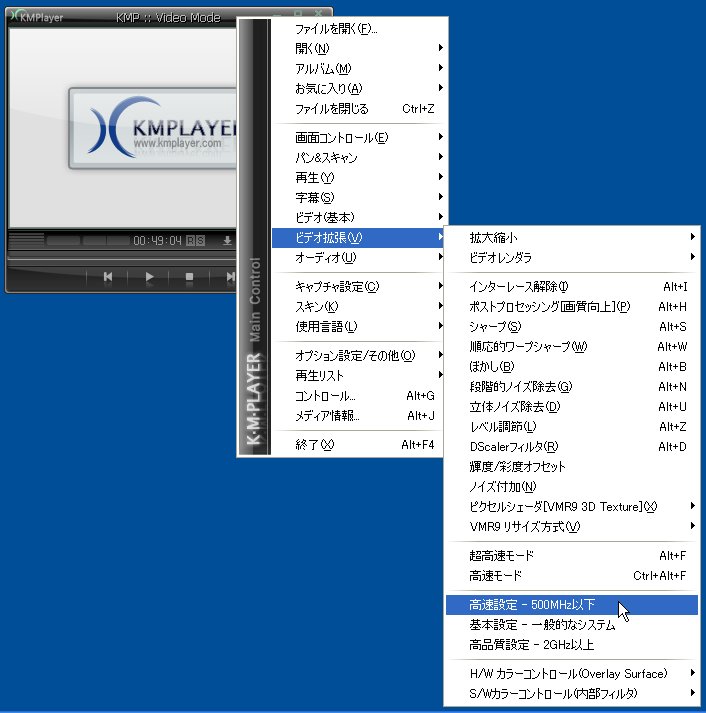Open H/W カラーコントロール(Overlay Surface) submenu
Screen dimensions: 706x713
pos(572,673)
